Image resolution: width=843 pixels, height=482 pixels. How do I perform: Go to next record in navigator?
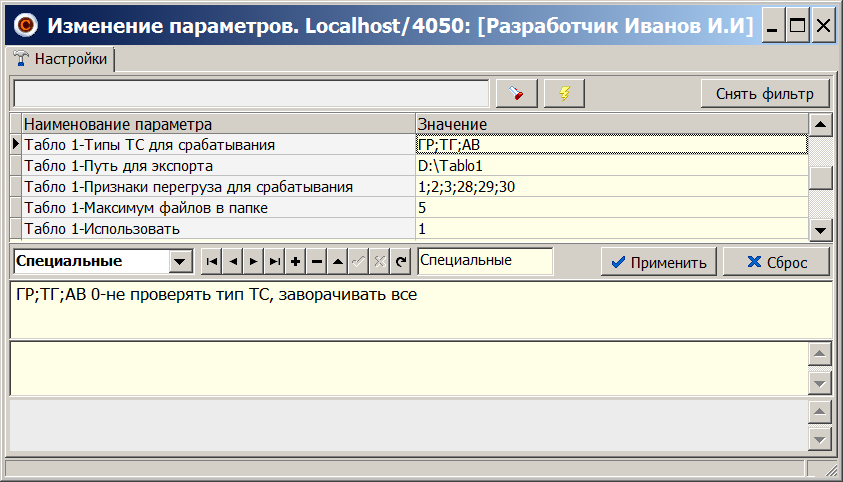[253, 262]
